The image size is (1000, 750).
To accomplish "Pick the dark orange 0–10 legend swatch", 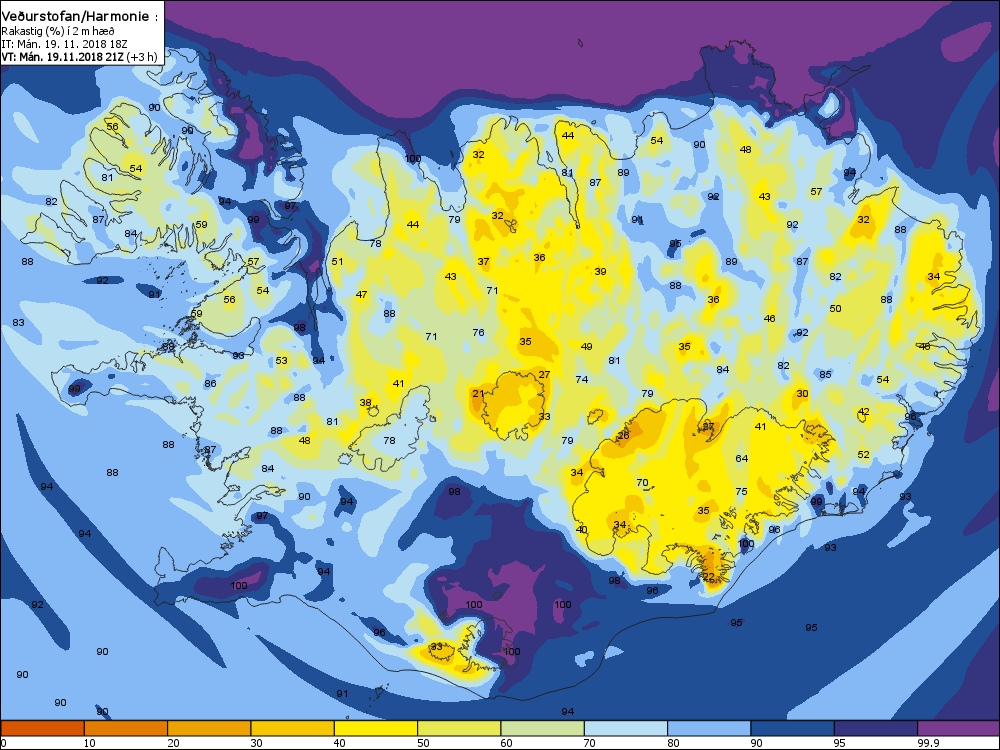I will tap(42, 728).
